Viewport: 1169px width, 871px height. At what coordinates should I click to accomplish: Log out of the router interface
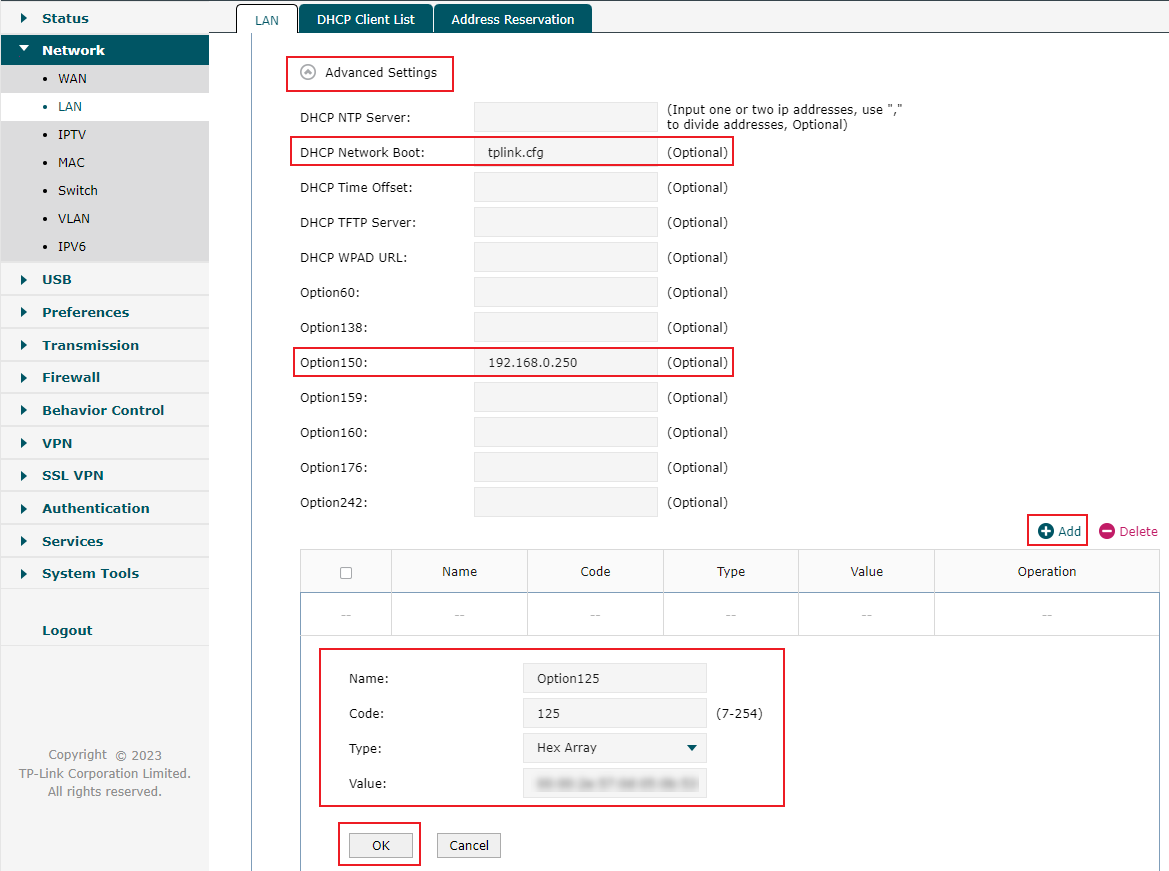pos(67,630)
